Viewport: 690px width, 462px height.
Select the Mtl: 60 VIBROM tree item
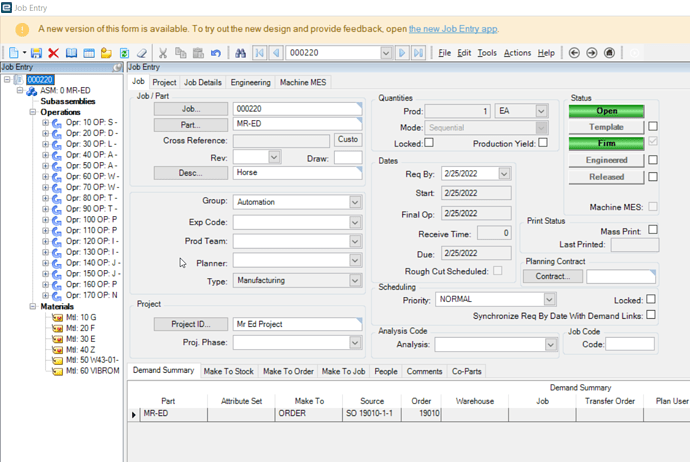click(x=92, y=371)
